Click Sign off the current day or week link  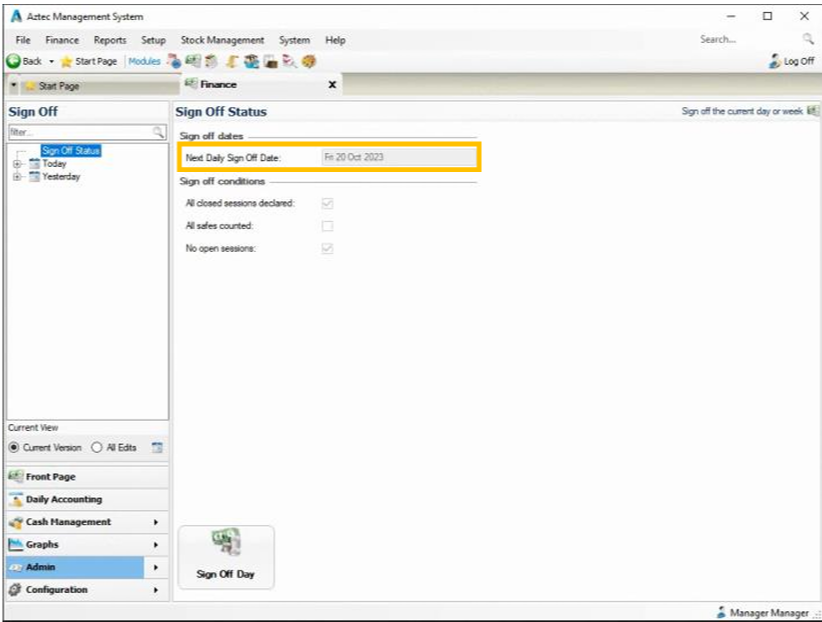tap(742, 112)
